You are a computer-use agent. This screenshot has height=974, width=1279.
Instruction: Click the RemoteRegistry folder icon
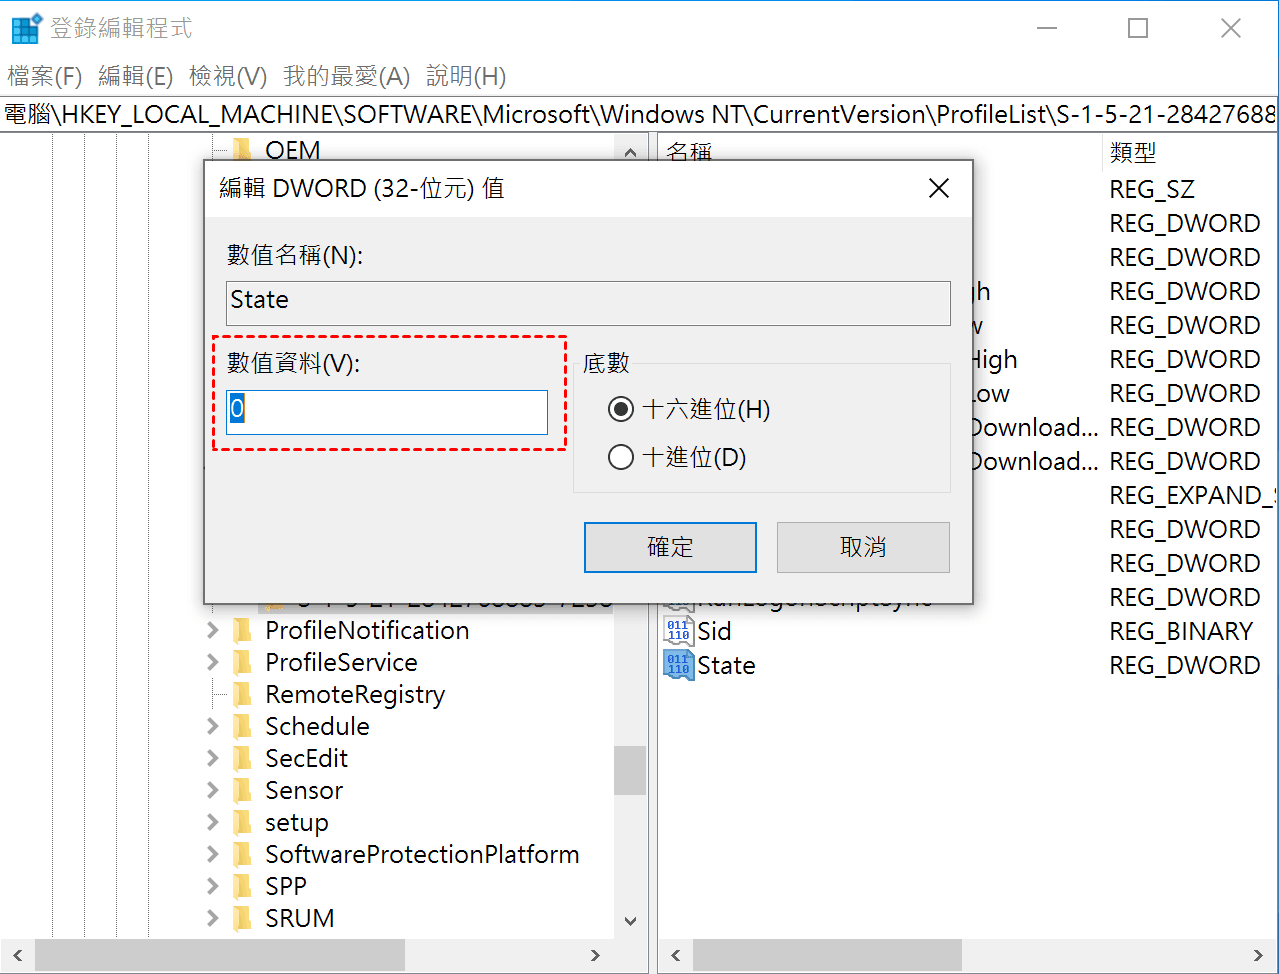pyautogui.click(x=242, y=694)
